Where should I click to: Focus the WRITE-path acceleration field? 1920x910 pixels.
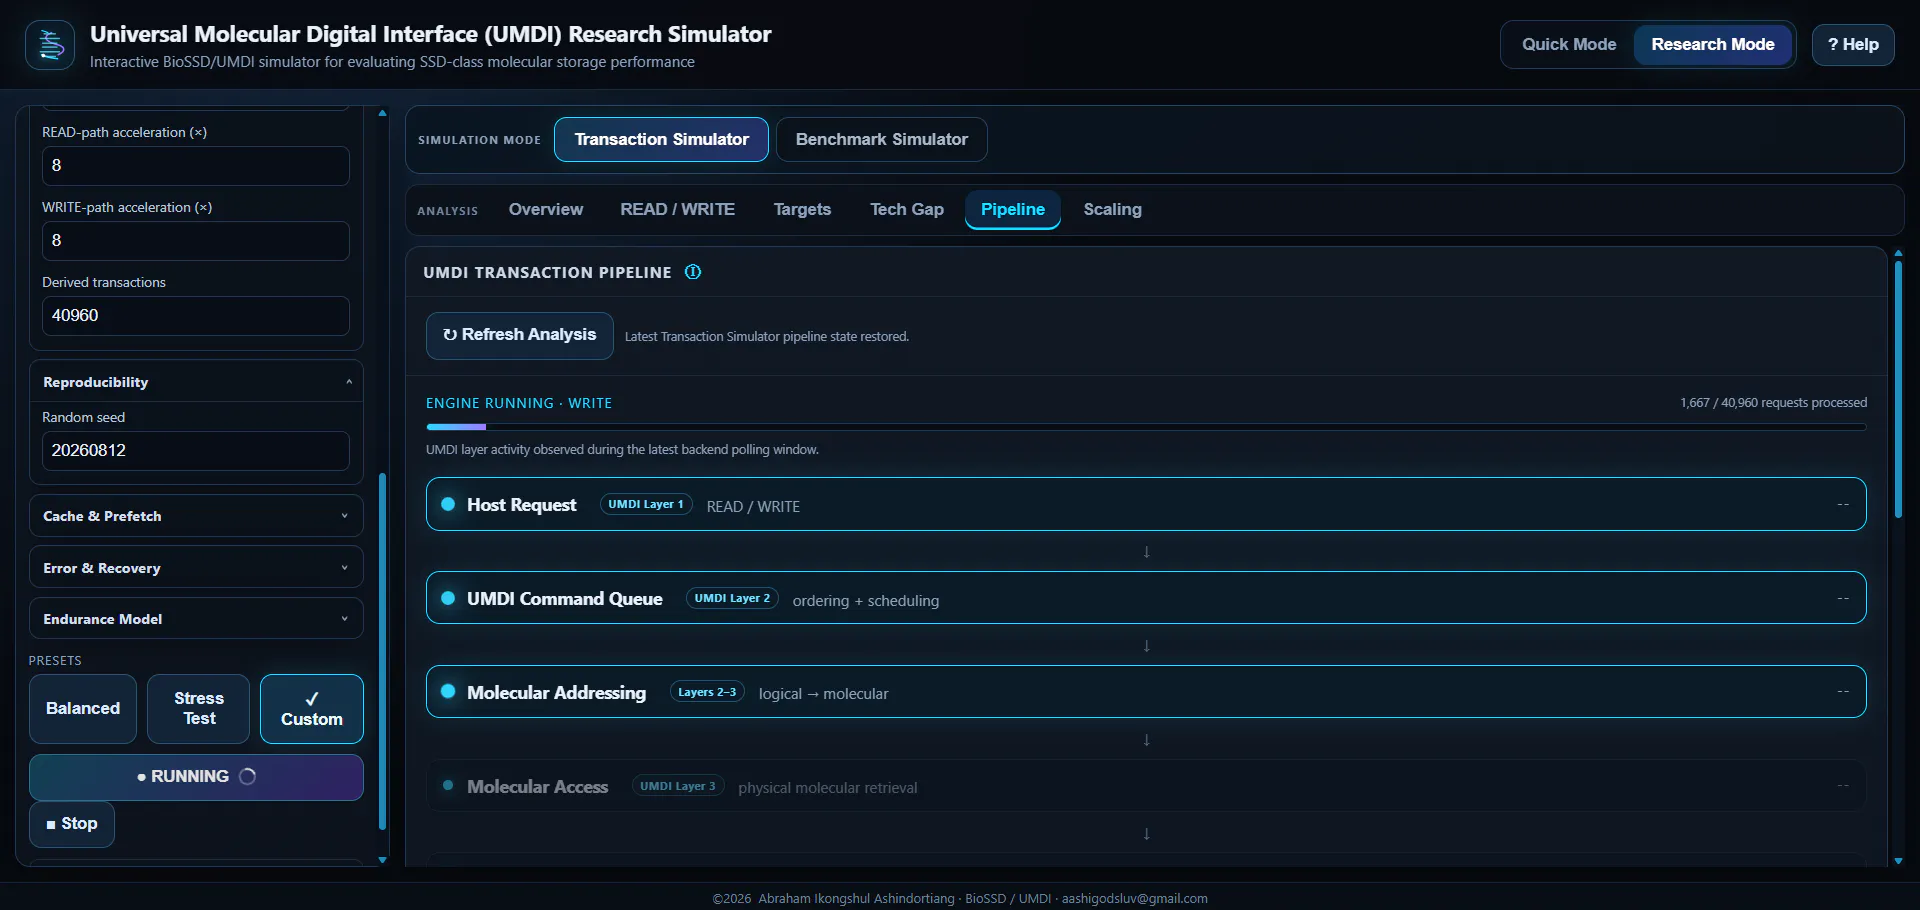[196, 241]
